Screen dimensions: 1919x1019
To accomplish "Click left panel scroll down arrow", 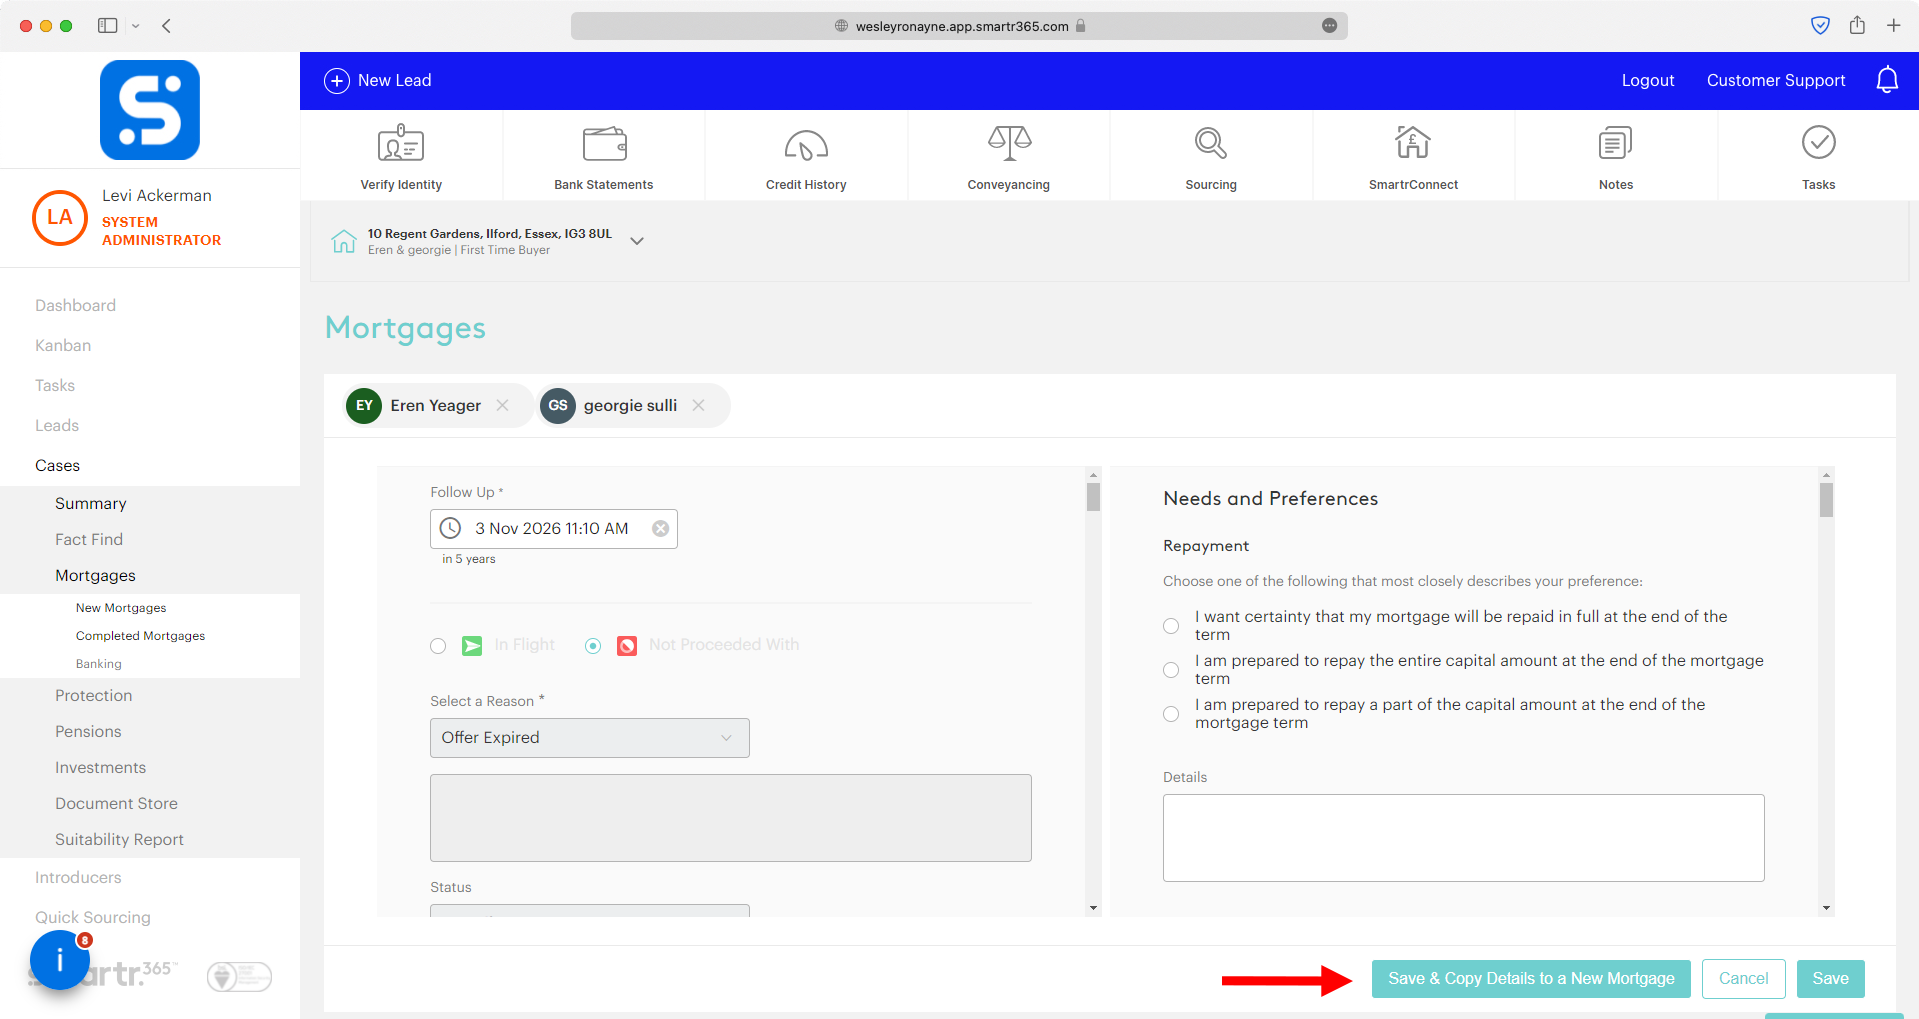I will tap(1093, 908).
